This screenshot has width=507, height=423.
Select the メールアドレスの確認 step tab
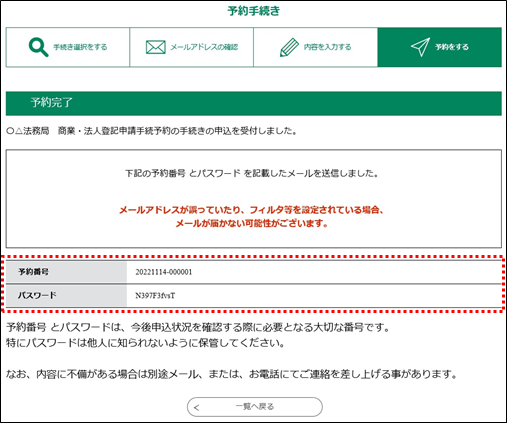coord(192,47)
